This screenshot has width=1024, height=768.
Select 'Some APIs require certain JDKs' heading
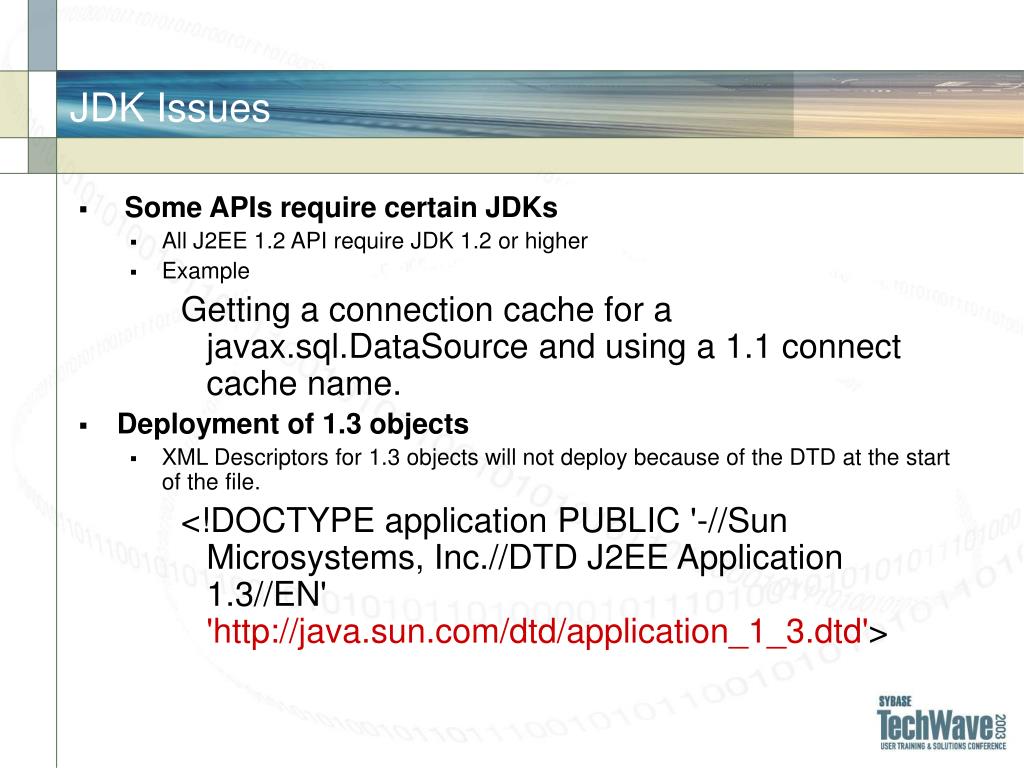(341, 208)
